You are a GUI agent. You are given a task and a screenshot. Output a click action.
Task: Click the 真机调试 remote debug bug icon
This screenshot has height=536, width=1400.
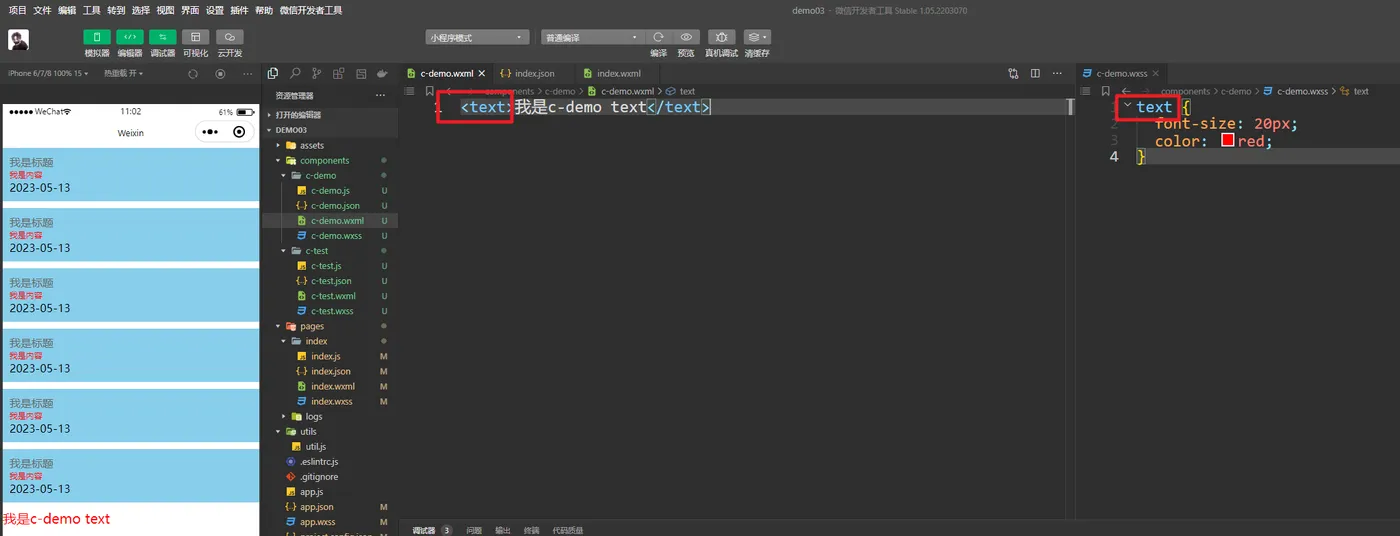[721, 37]
